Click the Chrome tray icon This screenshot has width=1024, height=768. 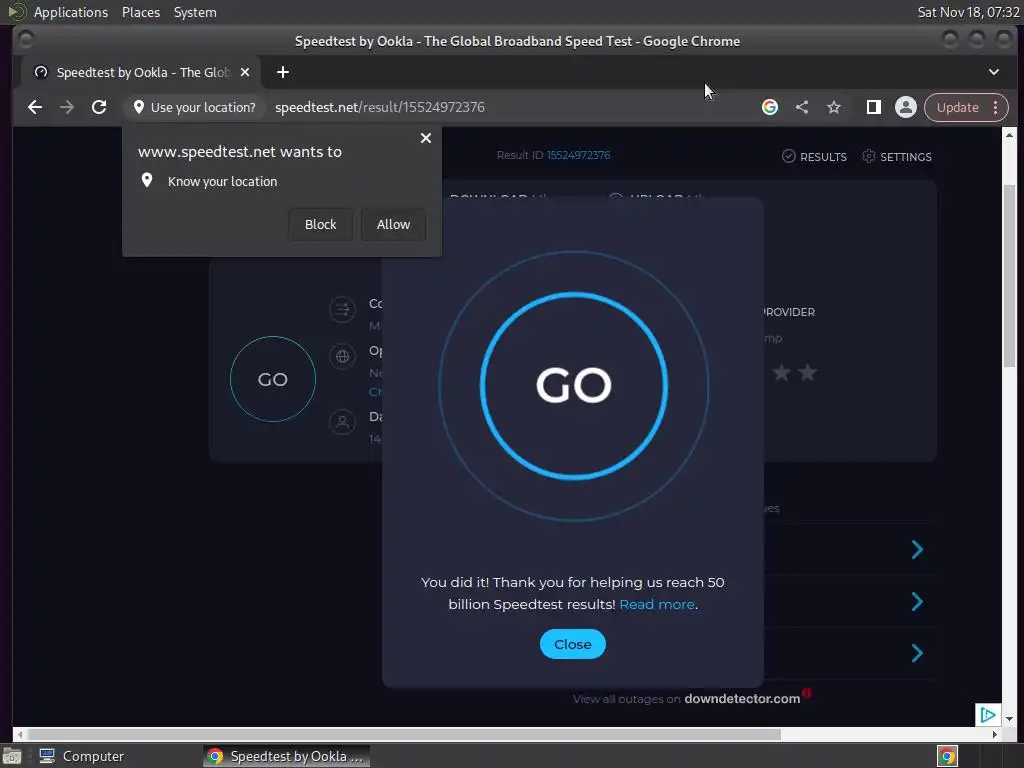tap(947, 756)
